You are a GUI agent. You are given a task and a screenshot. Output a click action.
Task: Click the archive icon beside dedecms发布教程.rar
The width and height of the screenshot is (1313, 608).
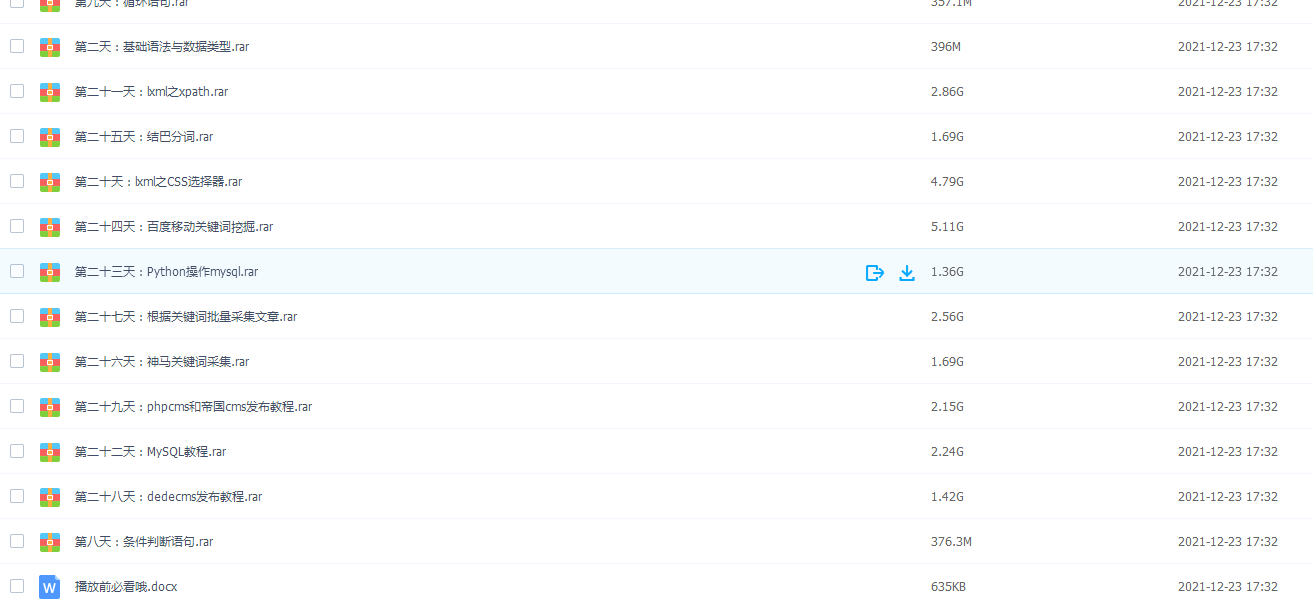[50, 497]
